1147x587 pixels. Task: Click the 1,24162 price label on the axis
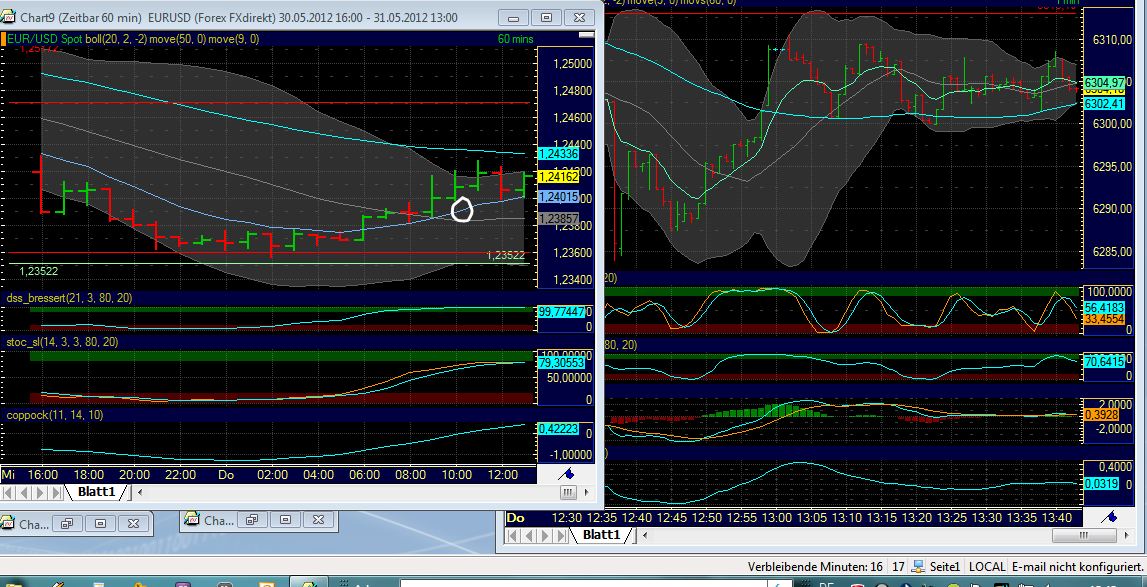558,178
